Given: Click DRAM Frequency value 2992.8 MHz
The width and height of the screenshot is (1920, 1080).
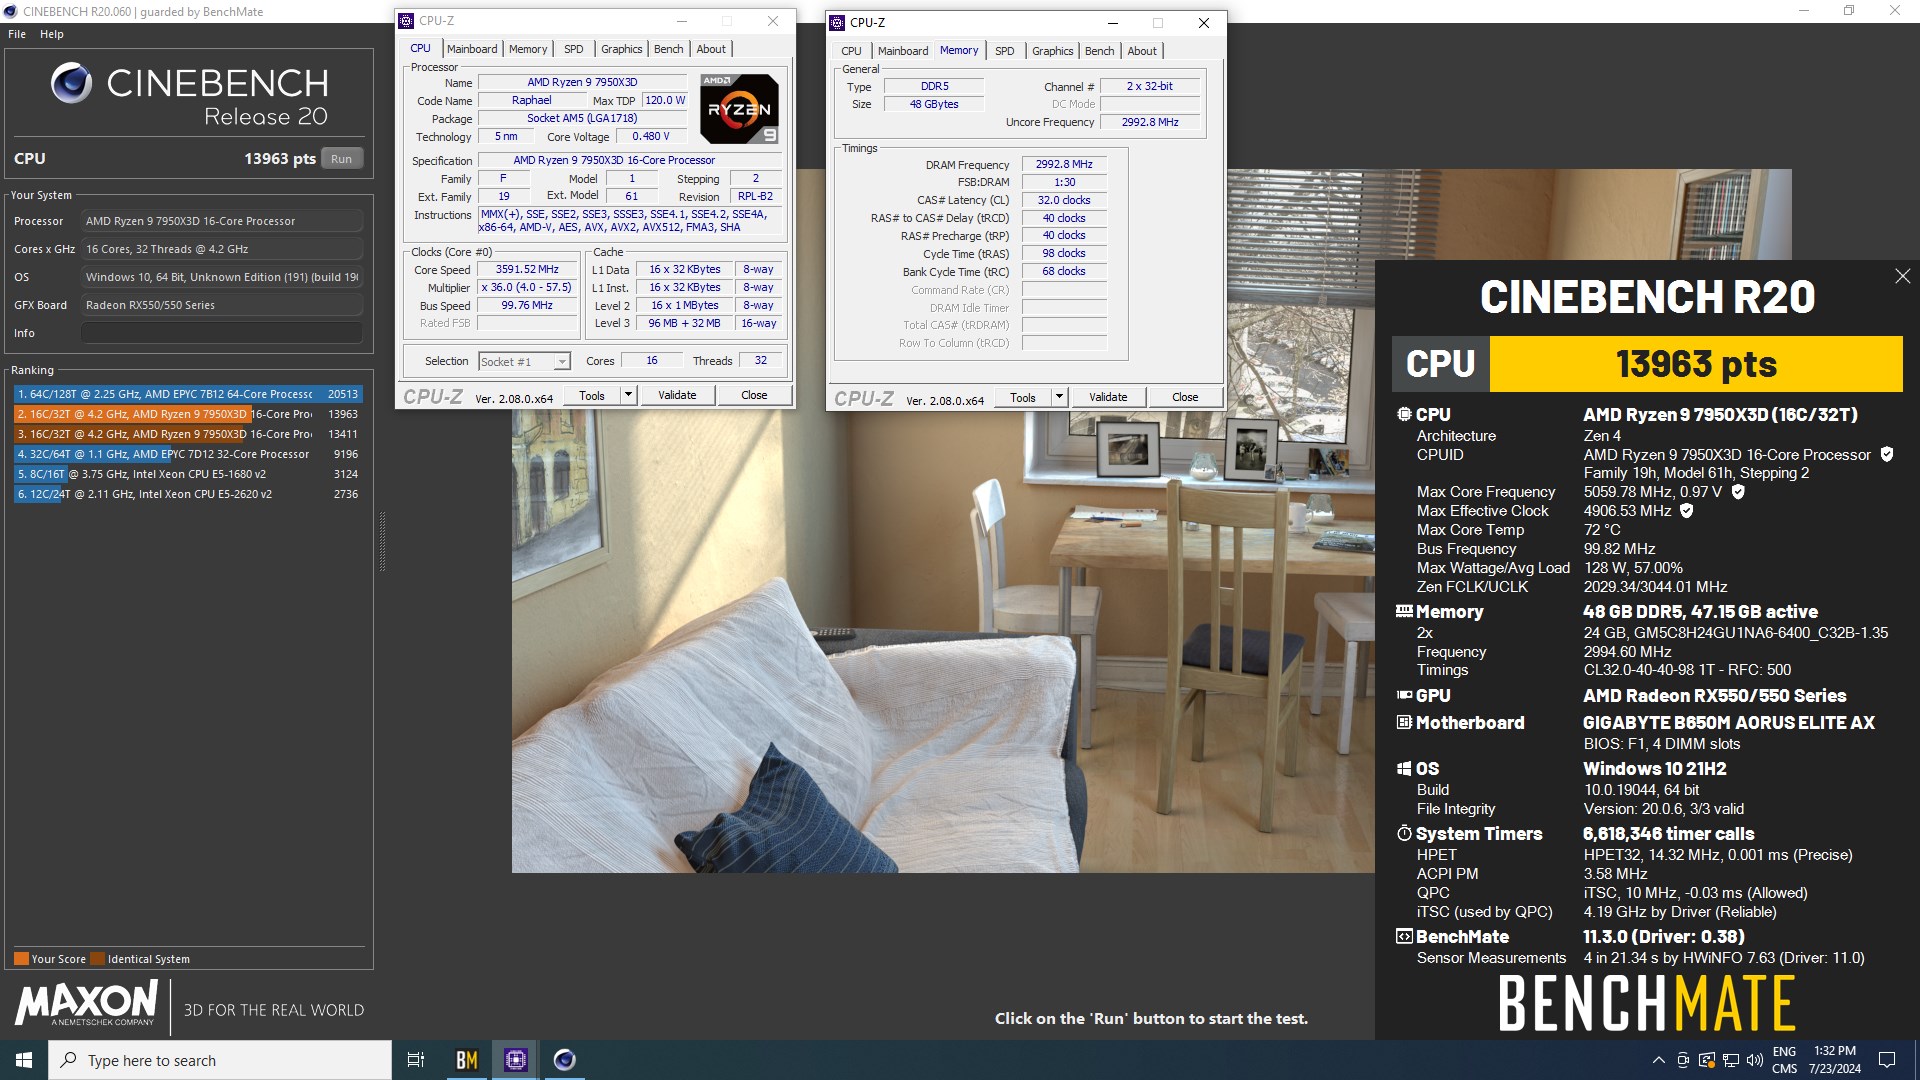Looking at the screenshot, I should coord(1064,165).
